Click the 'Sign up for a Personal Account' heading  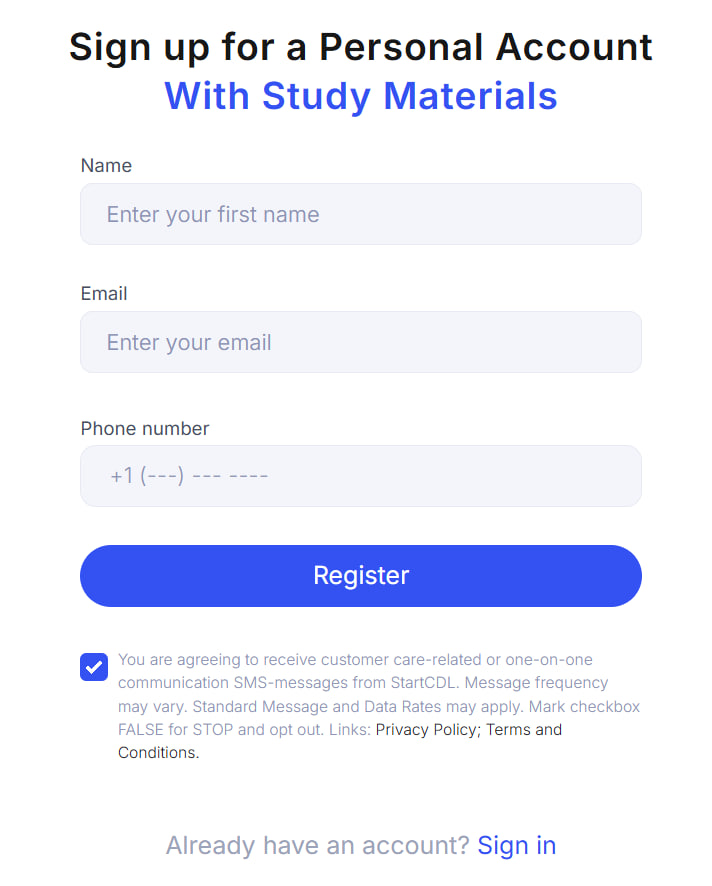click(360, 47)
